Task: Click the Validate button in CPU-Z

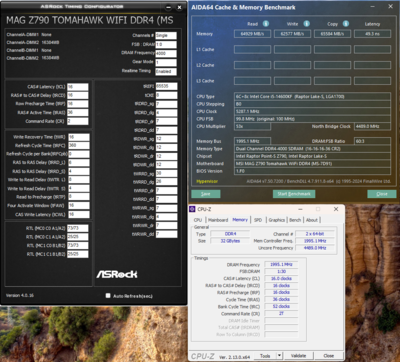Action: (x=298, y=356)
